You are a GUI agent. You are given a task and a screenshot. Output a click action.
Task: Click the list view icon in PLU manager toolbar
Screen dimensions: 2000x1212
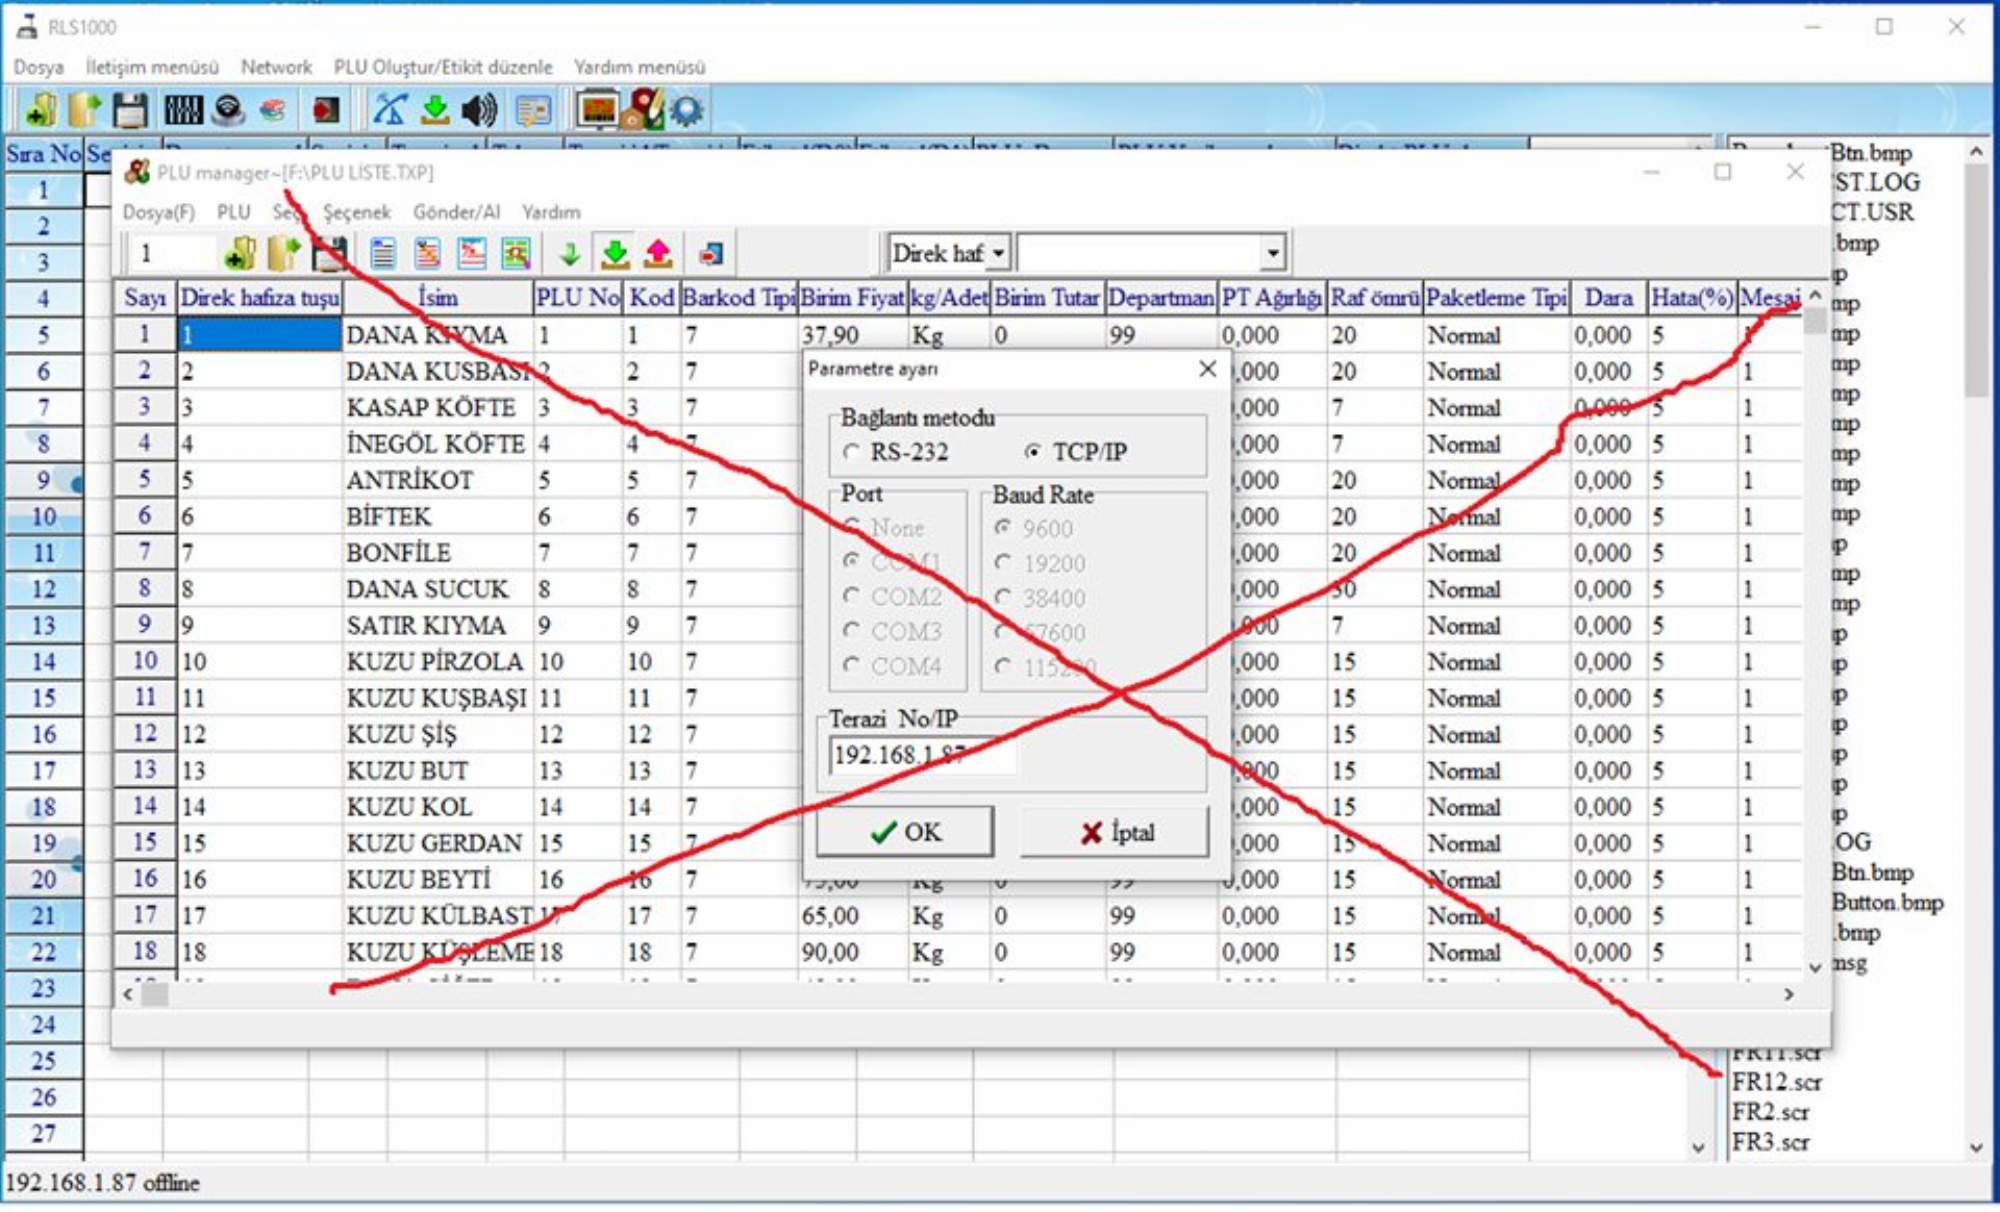[x=382, y=254]
